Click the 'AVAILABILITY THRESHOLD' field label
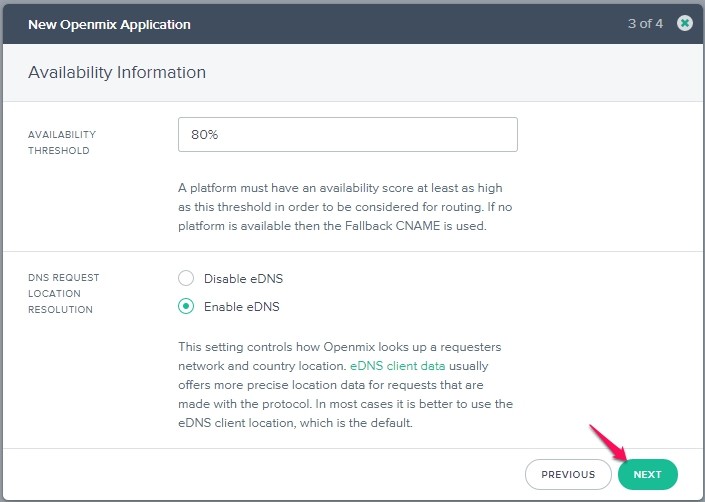The width and height of the screenshot is (705, 502). pyautogui.click(x=62, y=143)
